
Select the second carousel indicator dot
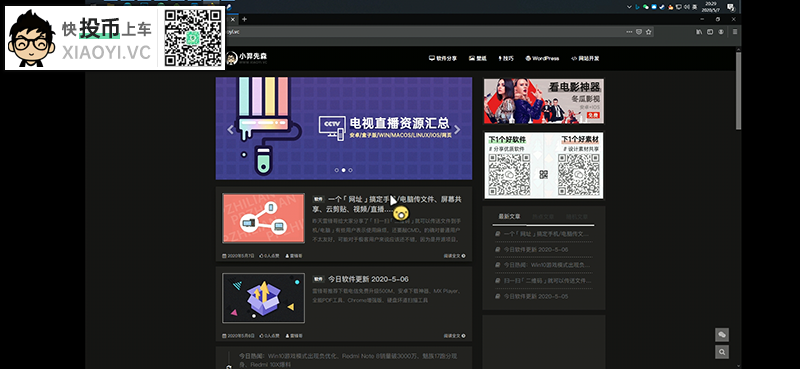[x=343, y=170]
